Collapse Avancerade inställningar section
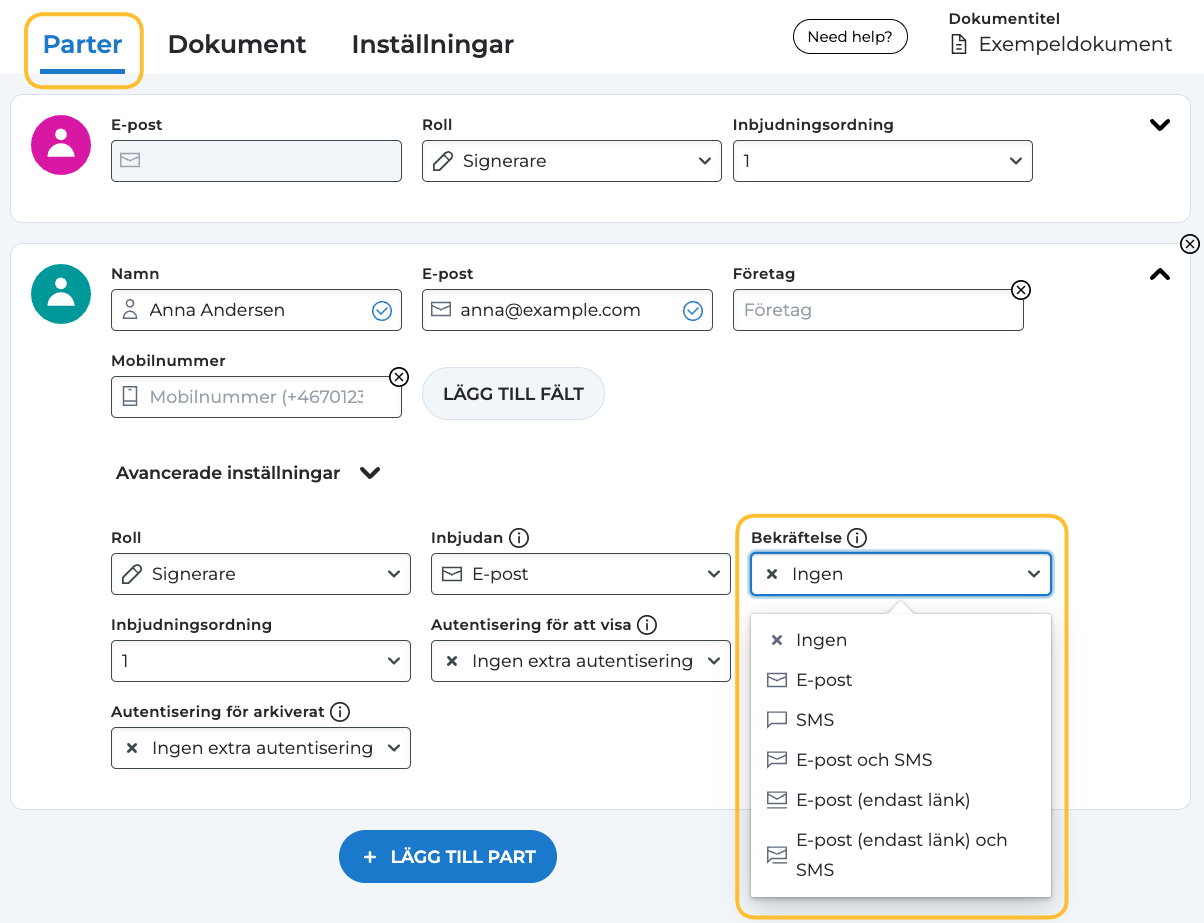 [x=370, y=473]
